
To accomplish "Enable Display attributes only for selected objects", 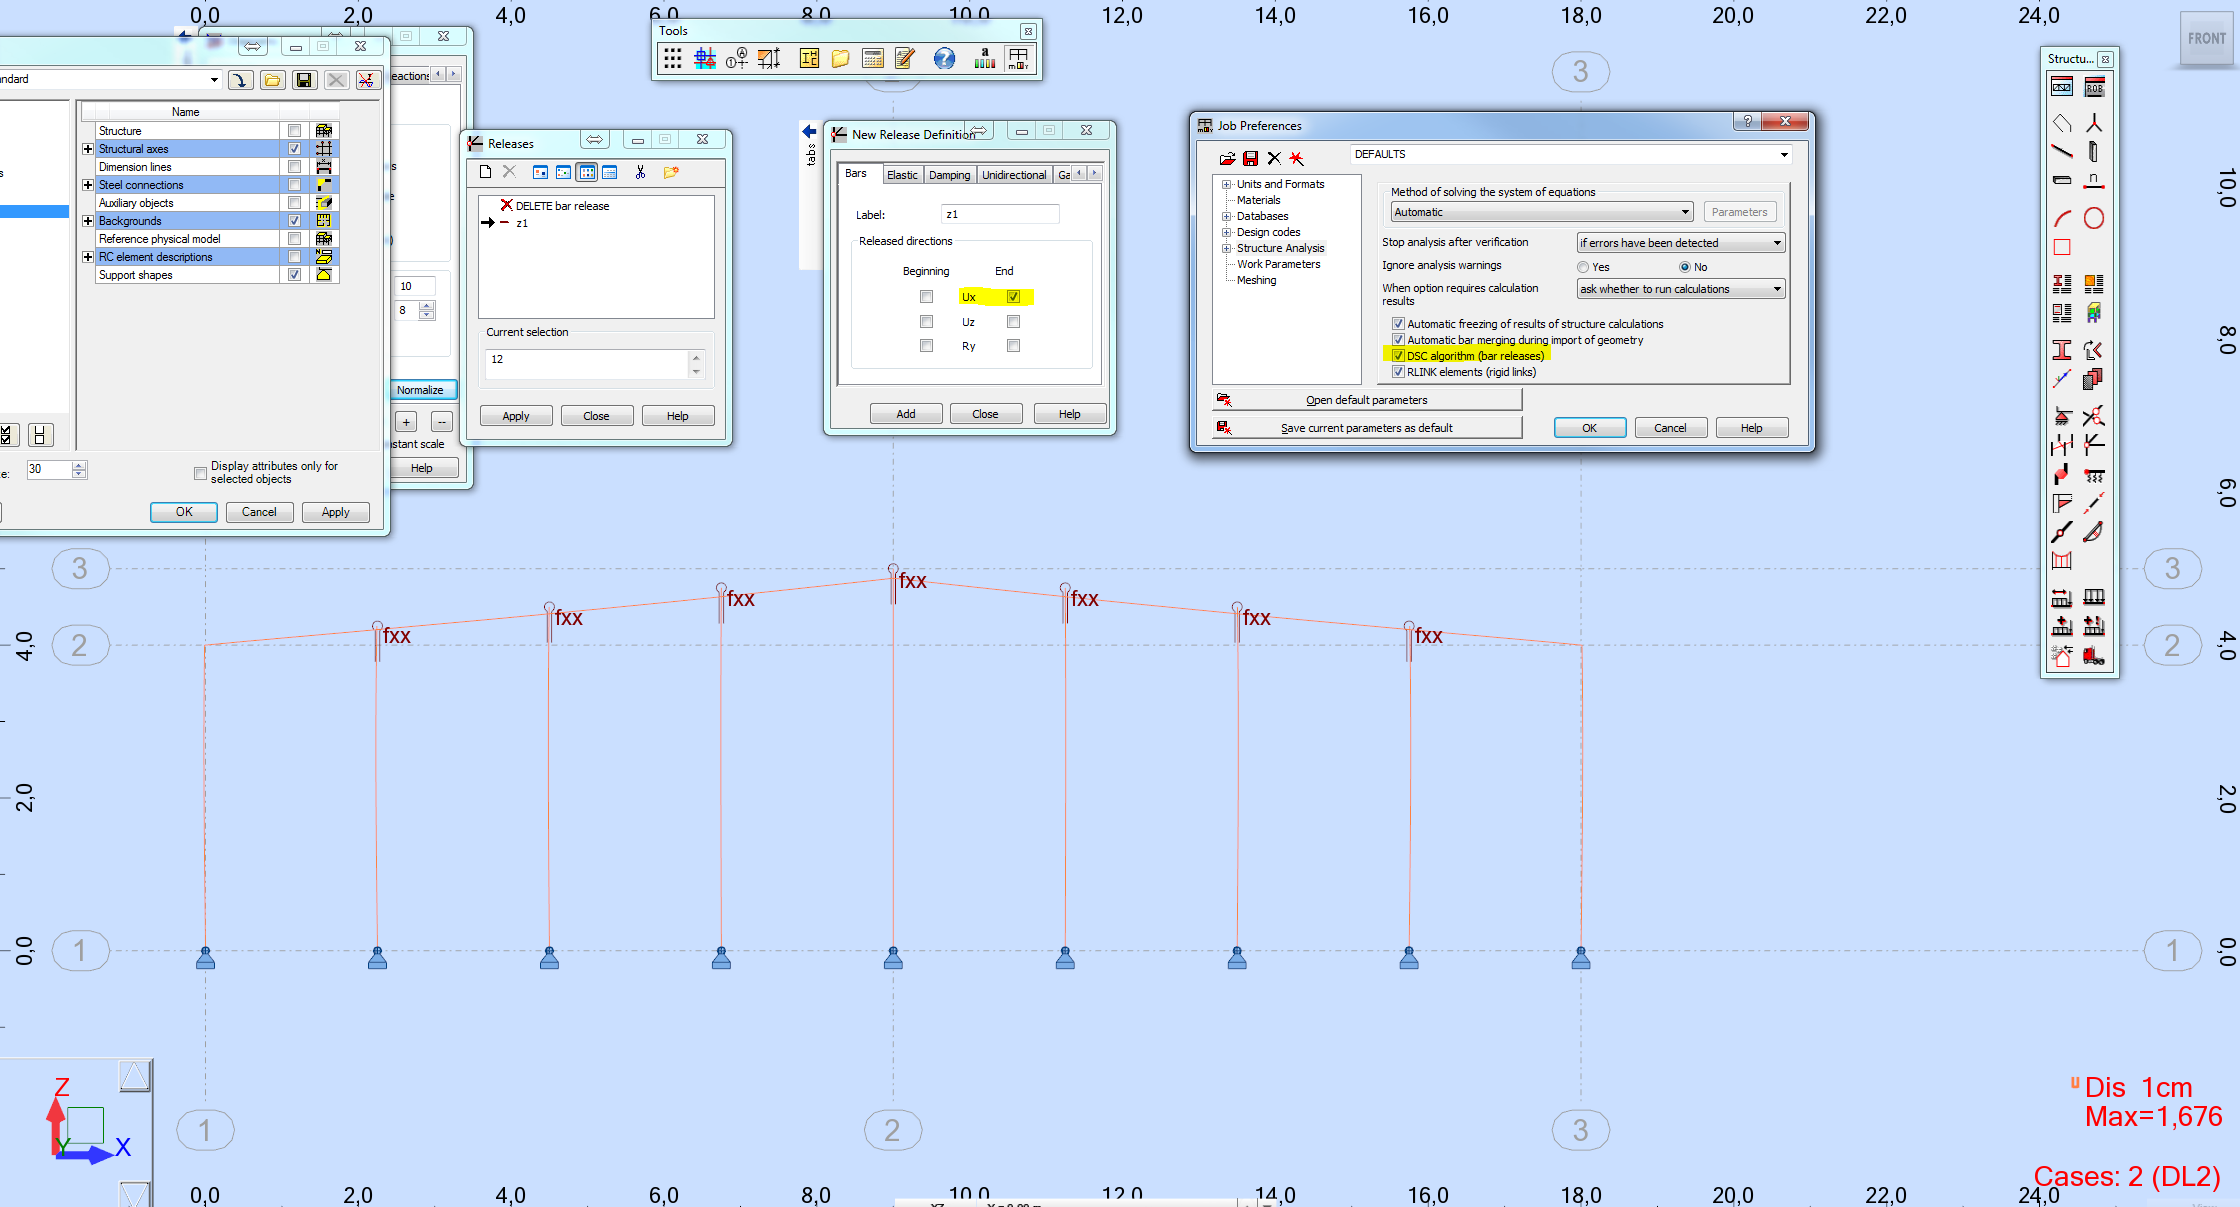I will (201, 472).
